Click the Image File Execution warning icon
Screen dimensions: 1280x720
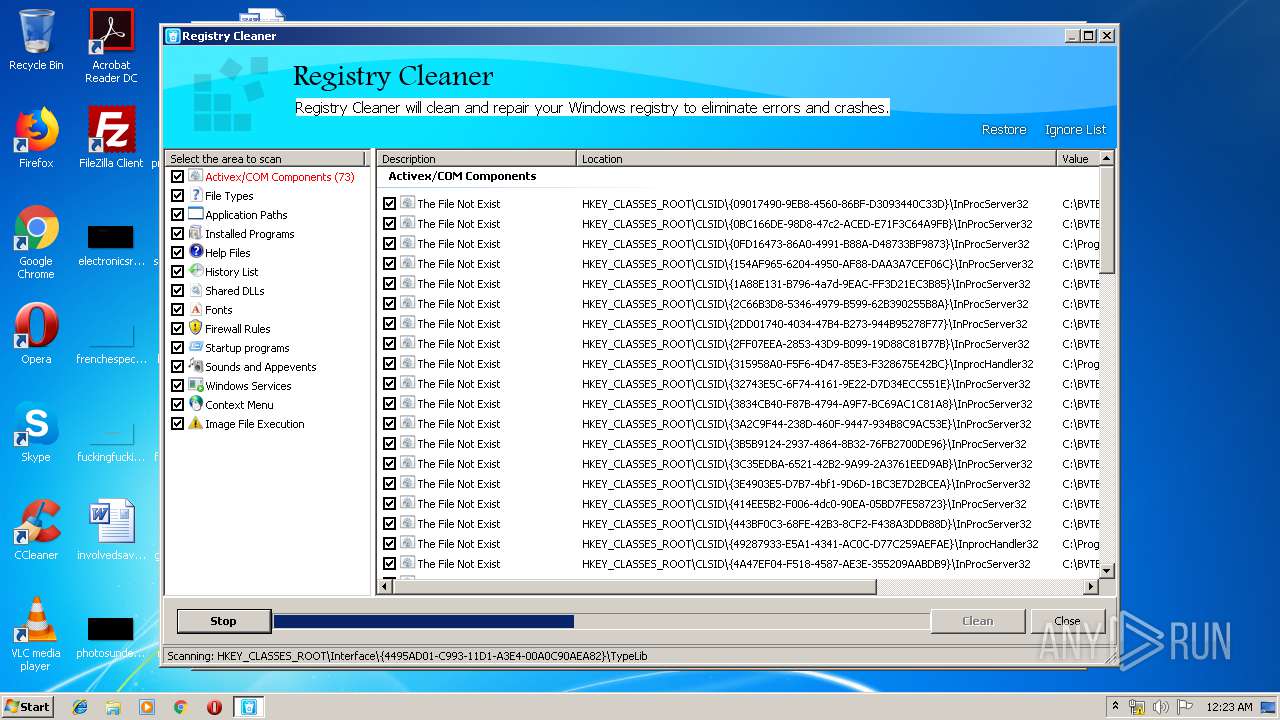(196, 424)
